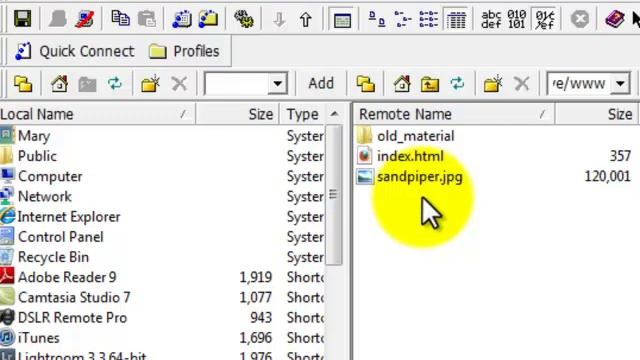Image resolution: width=640 pixels, height=360 pixels.
Task: Click the local pane delete X icon
Action: coord(179,84)
